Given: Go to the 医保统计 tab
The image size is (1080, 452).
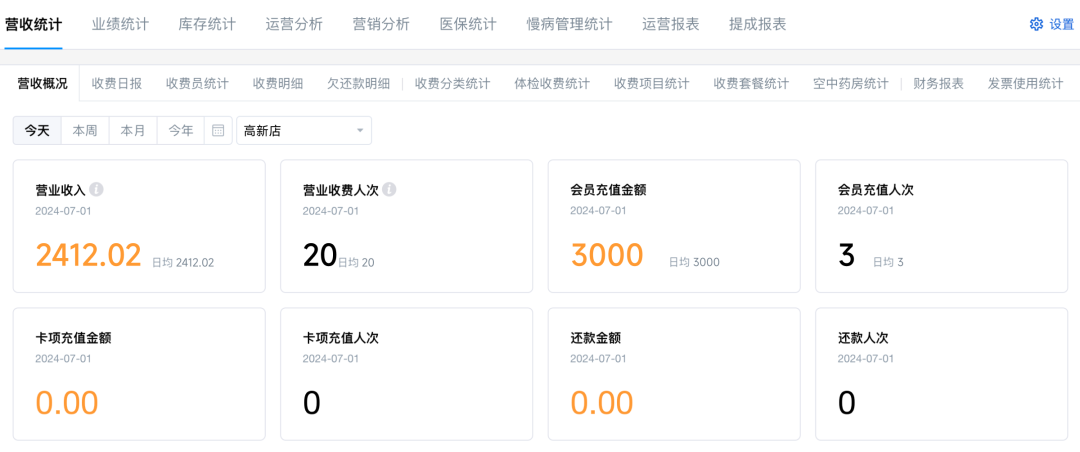Looking at the screenshot, I should click(468, 24).
